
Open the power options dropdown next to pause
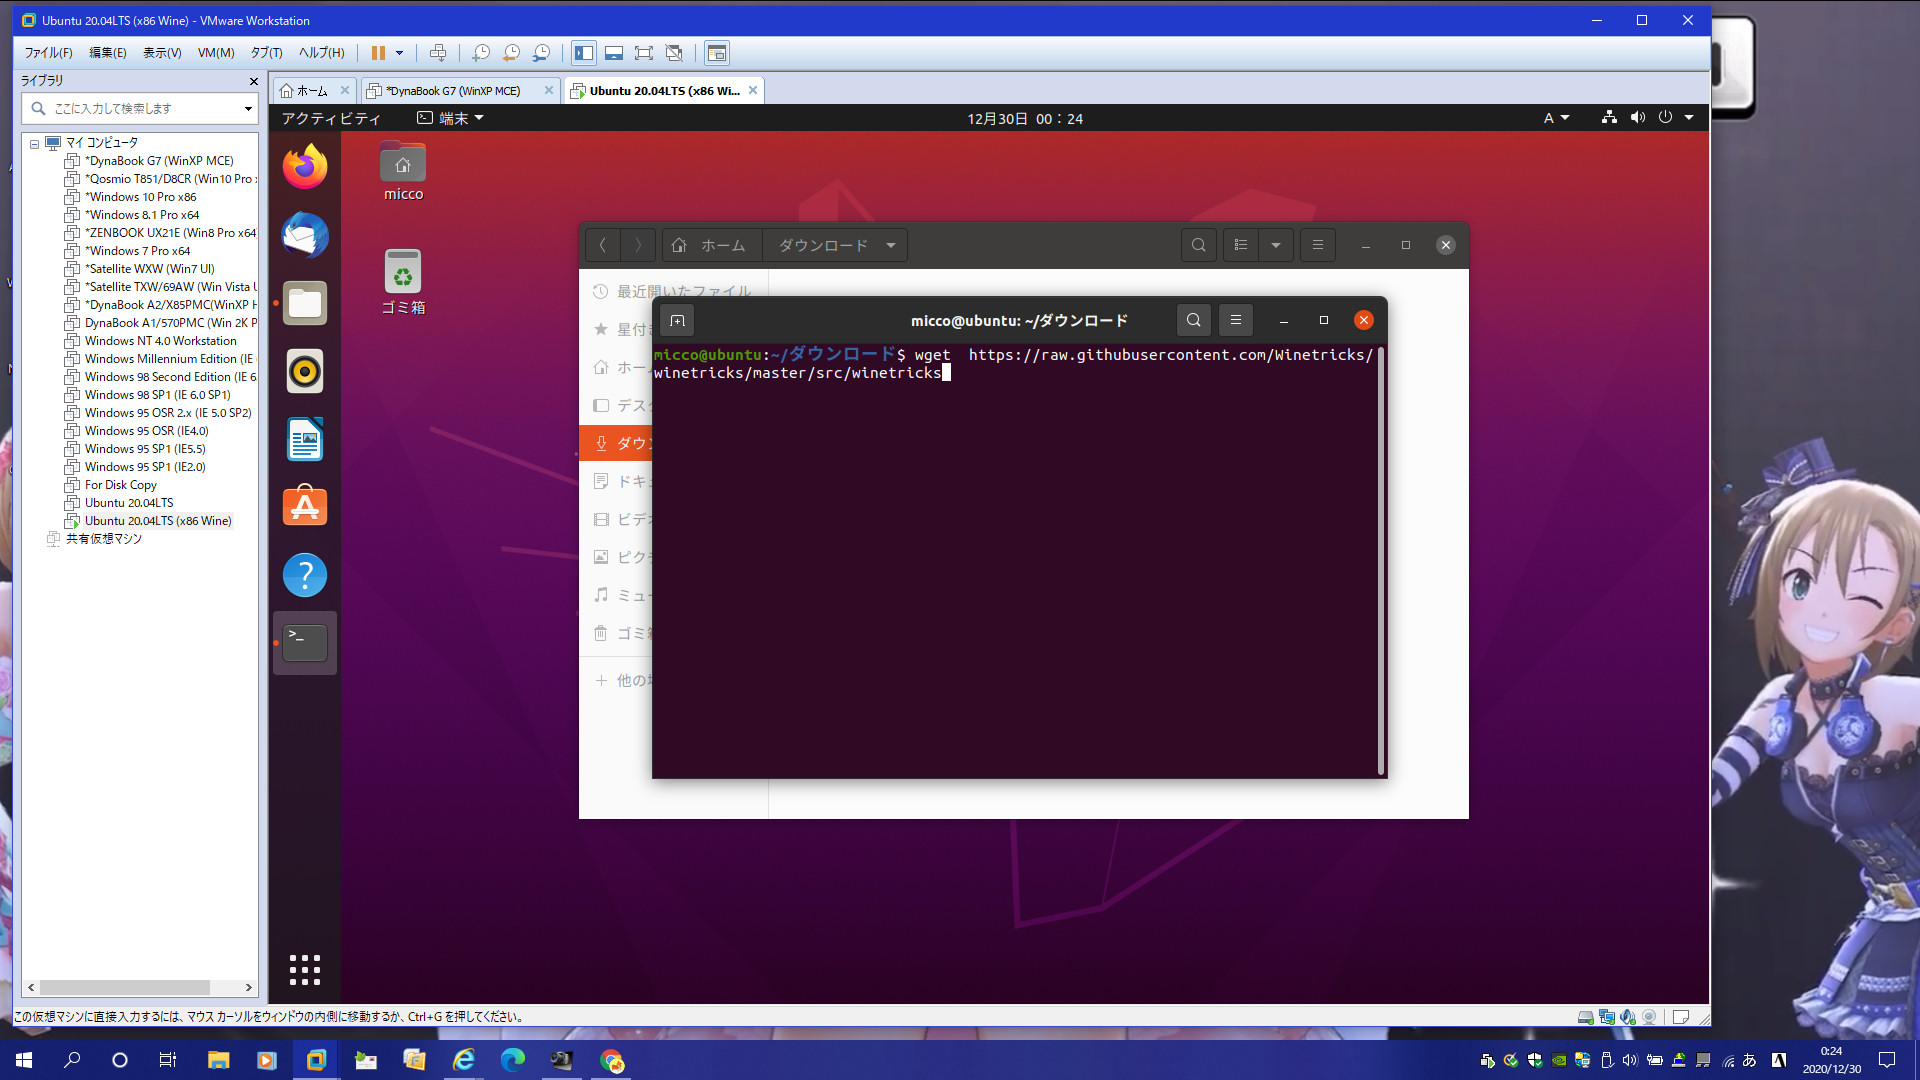click(399, 53)
